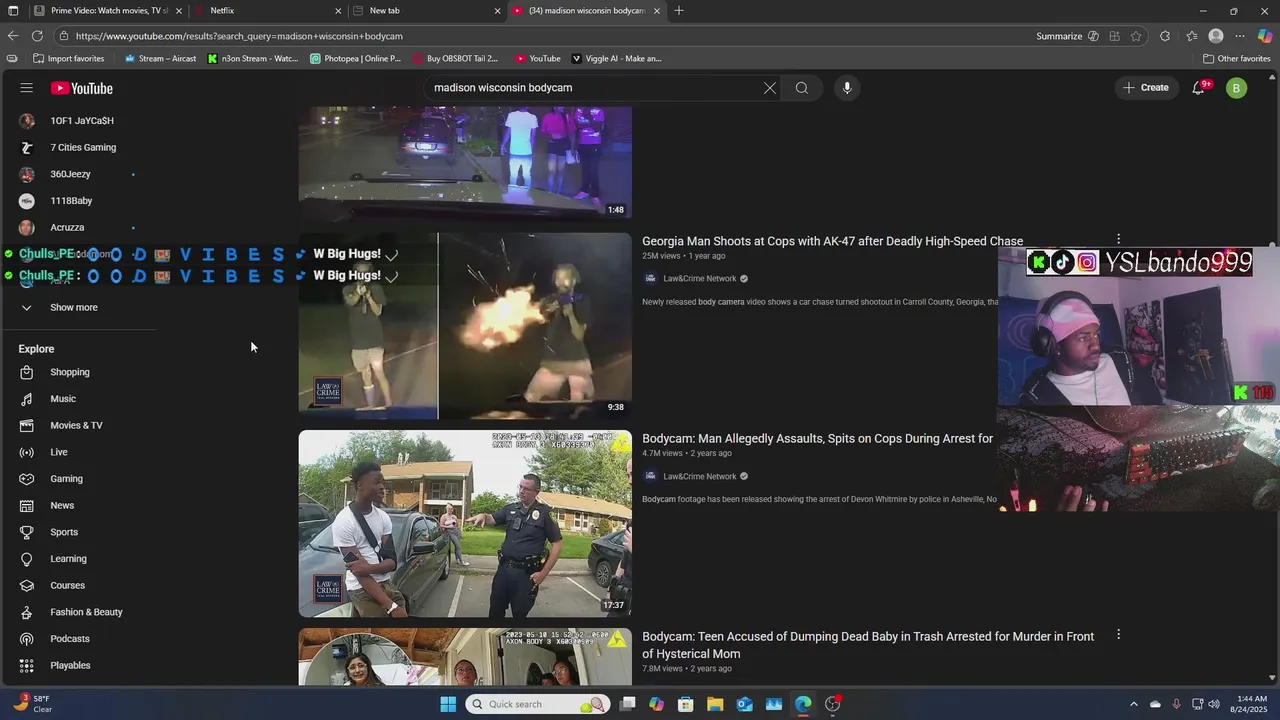Open Movies & TV in Explore
The height and width of the screenshot is (720, 1280).
click(78, 425)
